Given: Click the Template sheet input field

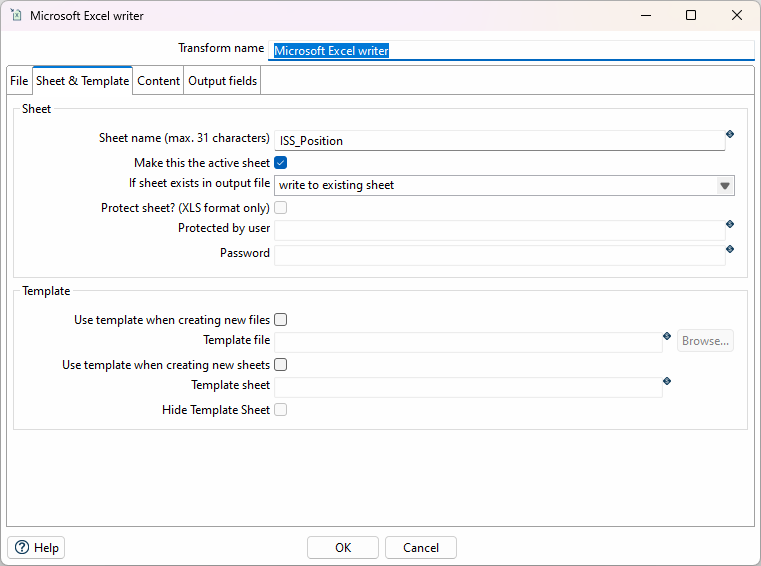Looking at the screenshot, I should 468,387.
